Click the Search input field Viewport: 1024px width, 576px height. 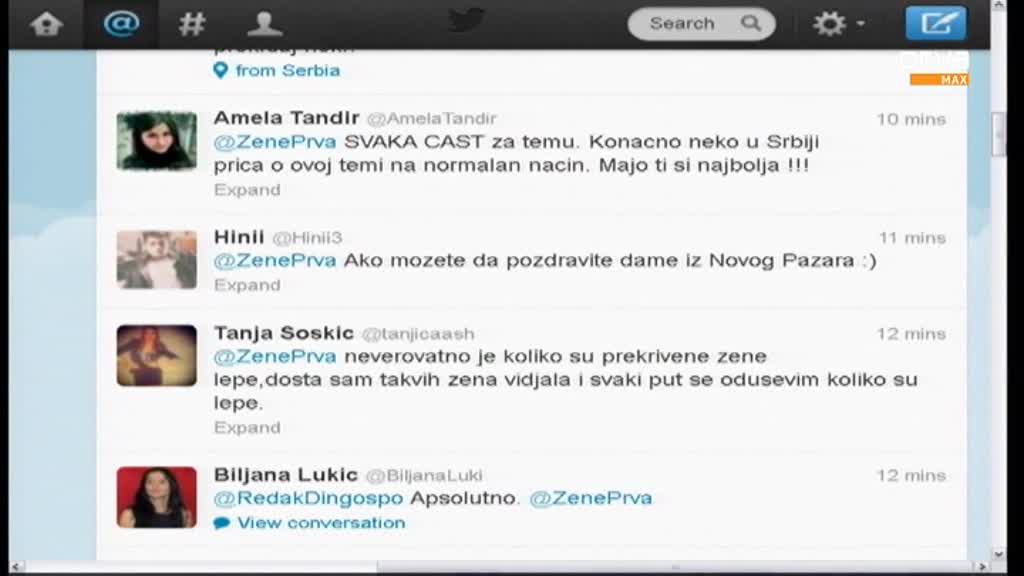tap(701, 24)
